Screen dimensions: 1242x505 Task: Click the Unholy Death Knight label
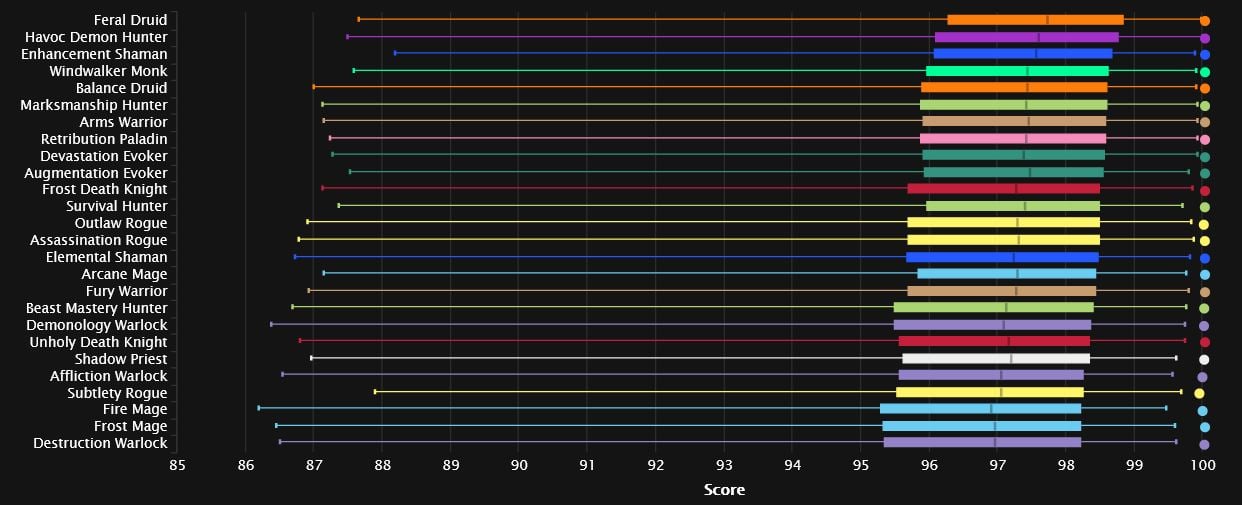coord(98,342)
